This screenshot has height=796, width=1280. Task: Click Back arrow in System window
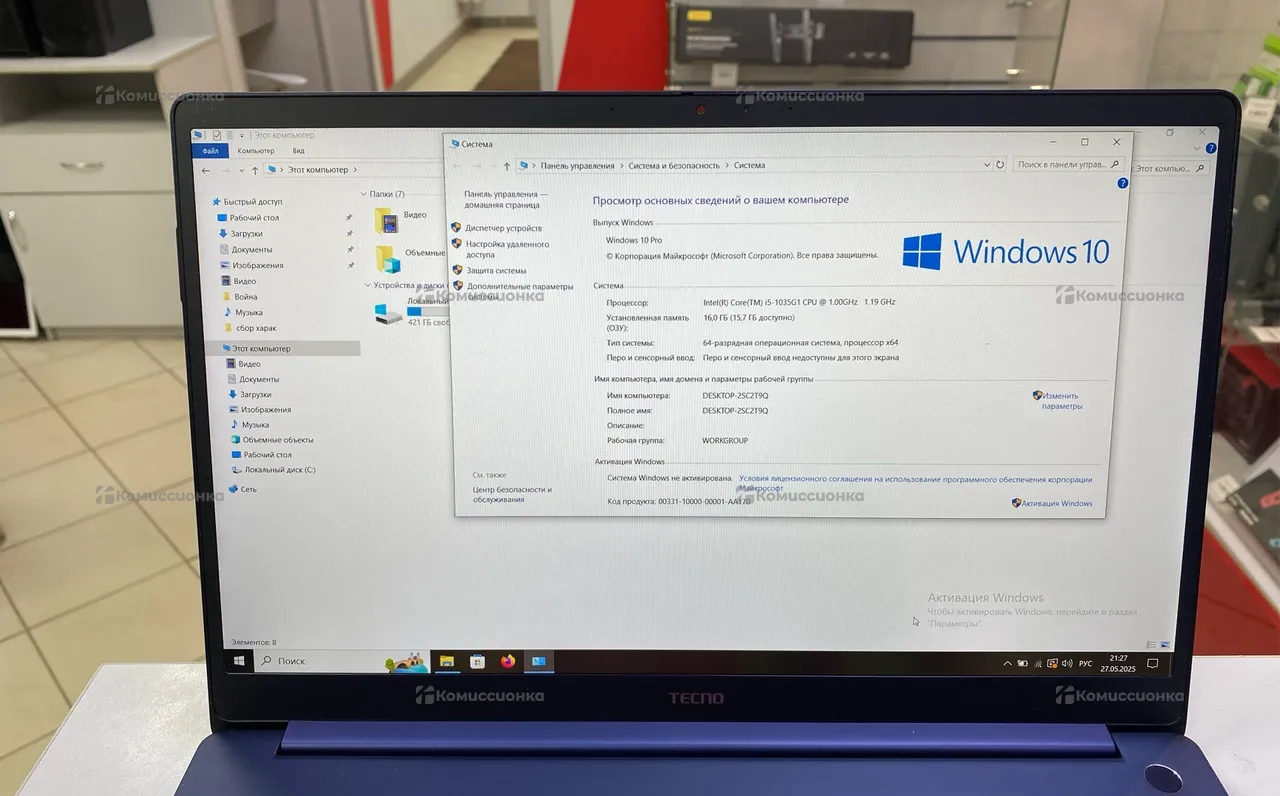[x=458, y=166]
